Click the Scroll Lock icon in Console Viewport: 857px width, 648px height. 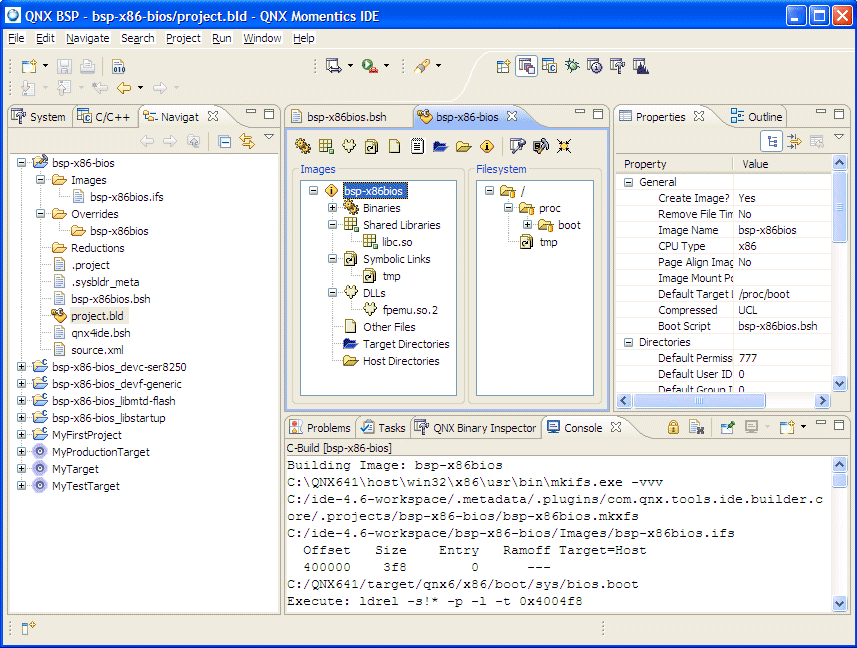coord(673,428)
